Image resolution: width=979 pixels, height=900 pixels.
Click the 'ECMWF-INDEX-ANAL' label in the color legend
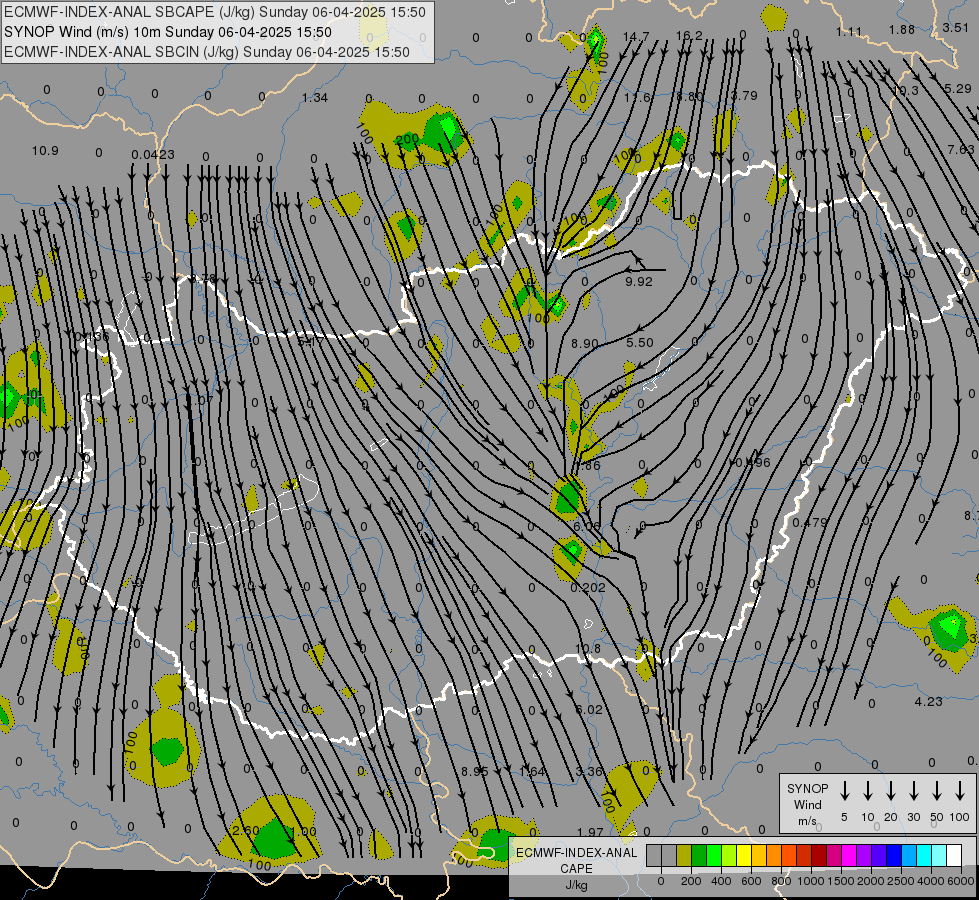[576, 853]
